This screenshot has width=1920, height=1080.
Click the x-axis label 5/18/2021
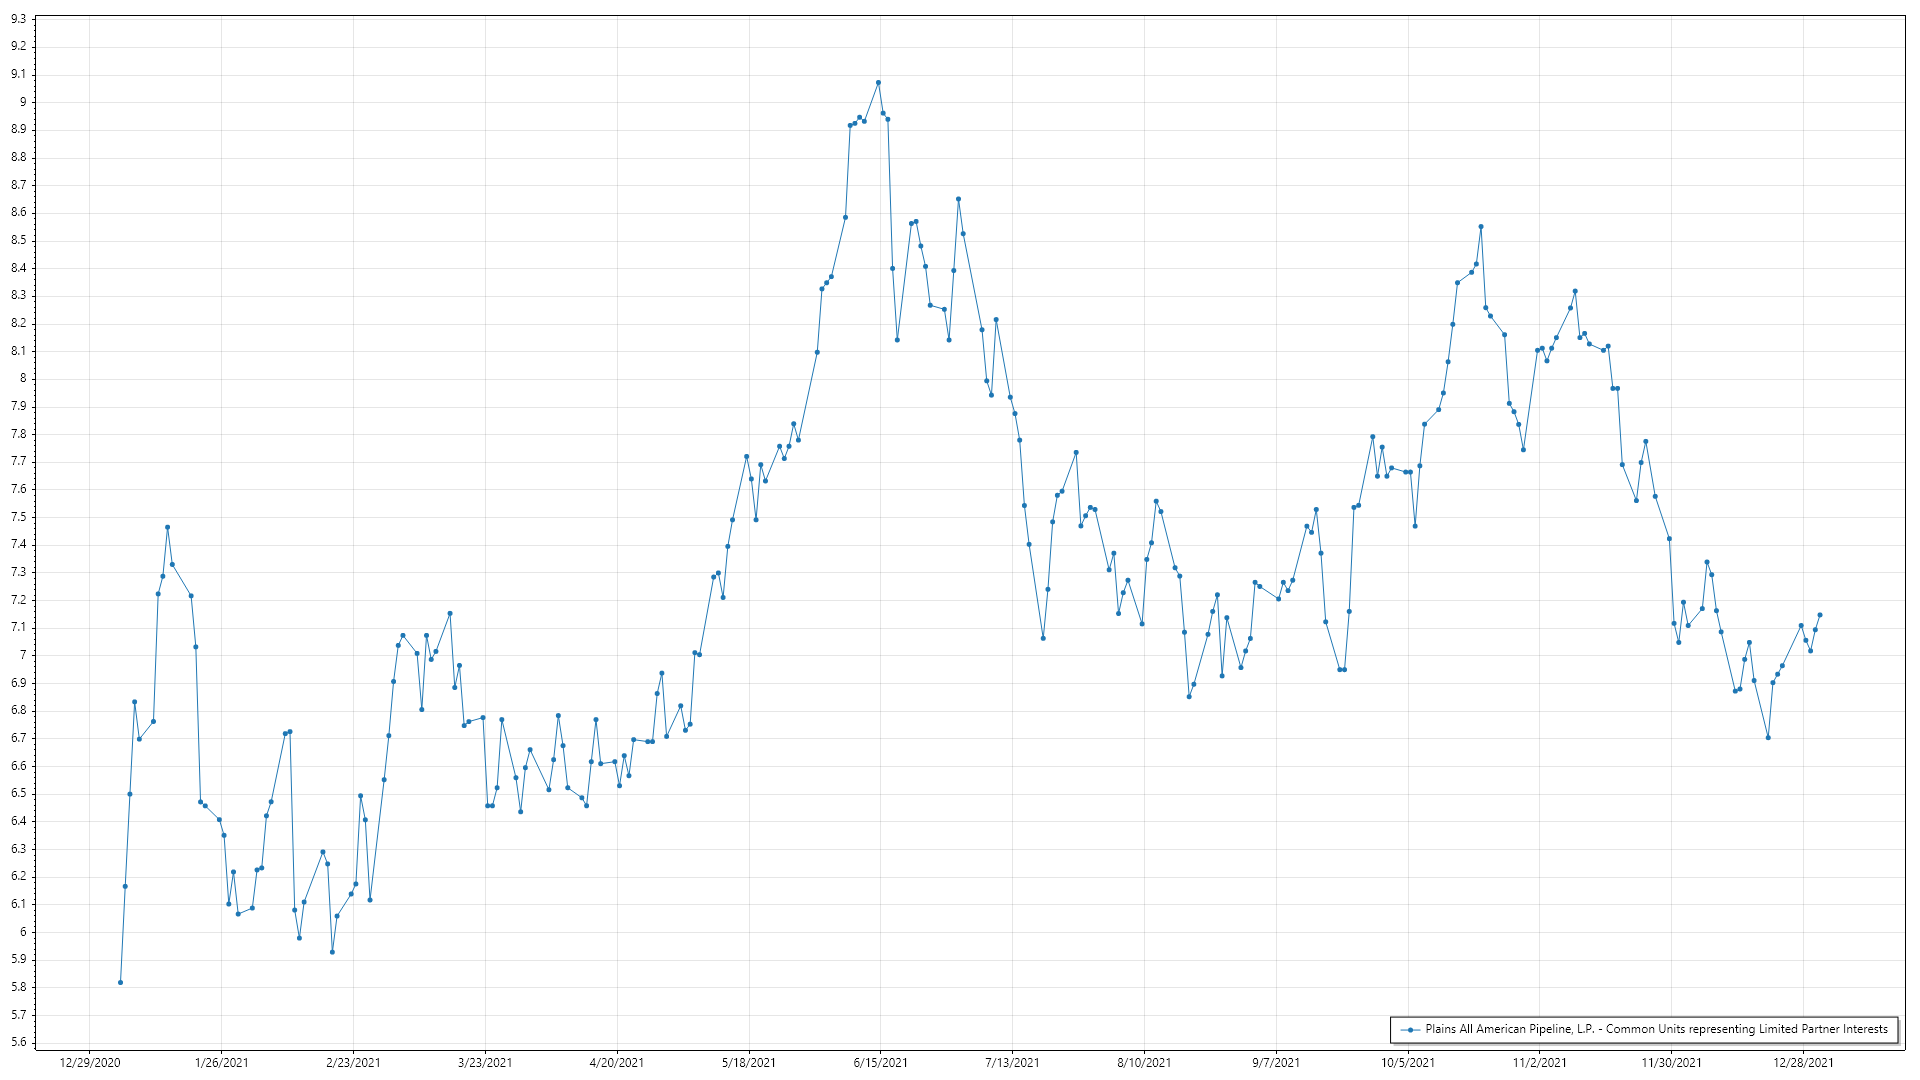point(748,1062)
